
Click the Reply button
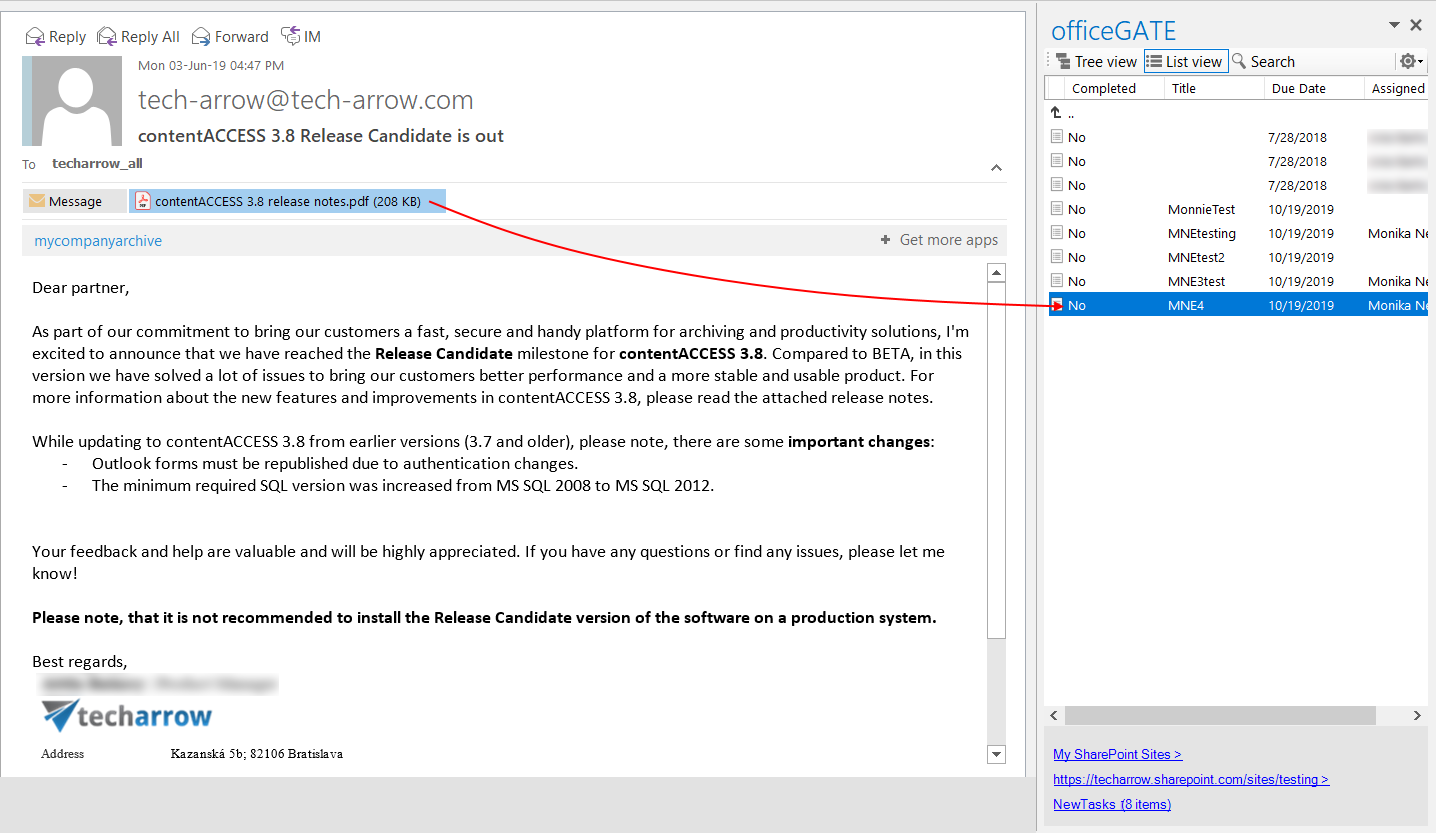(55, 37)
